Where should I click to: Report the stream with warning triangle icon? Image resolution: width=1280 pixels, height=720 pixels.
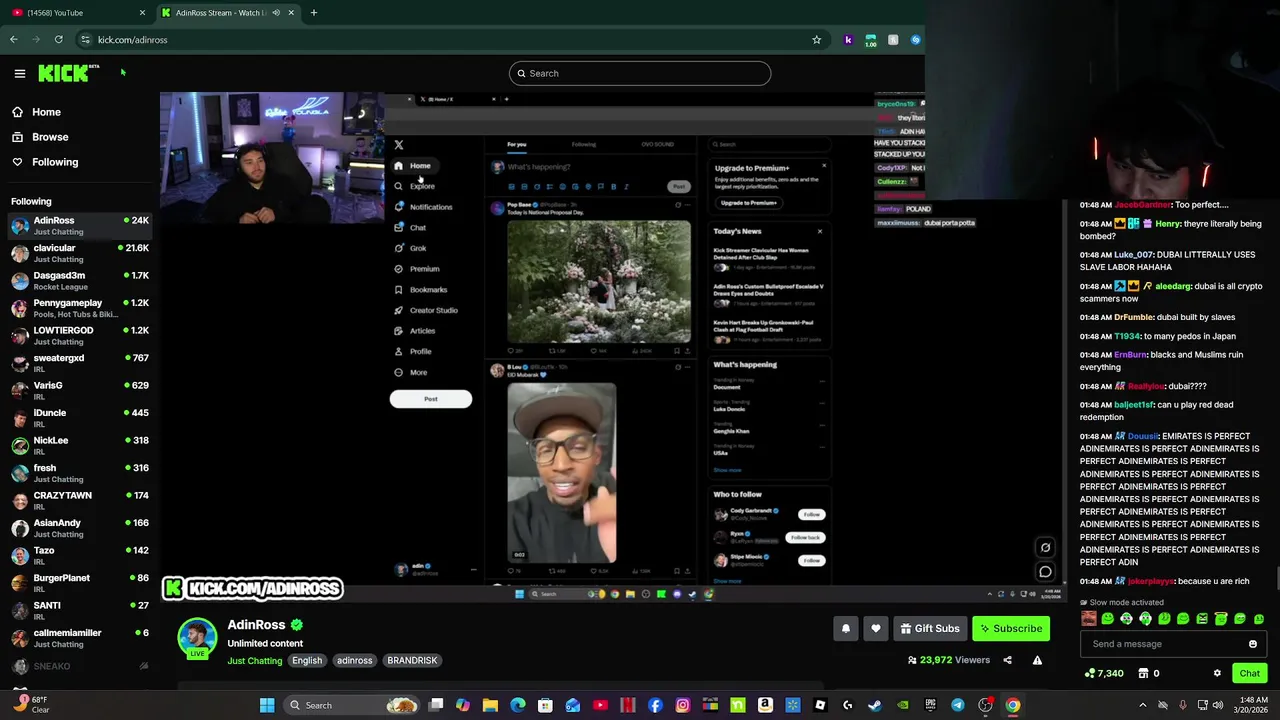1037,660
